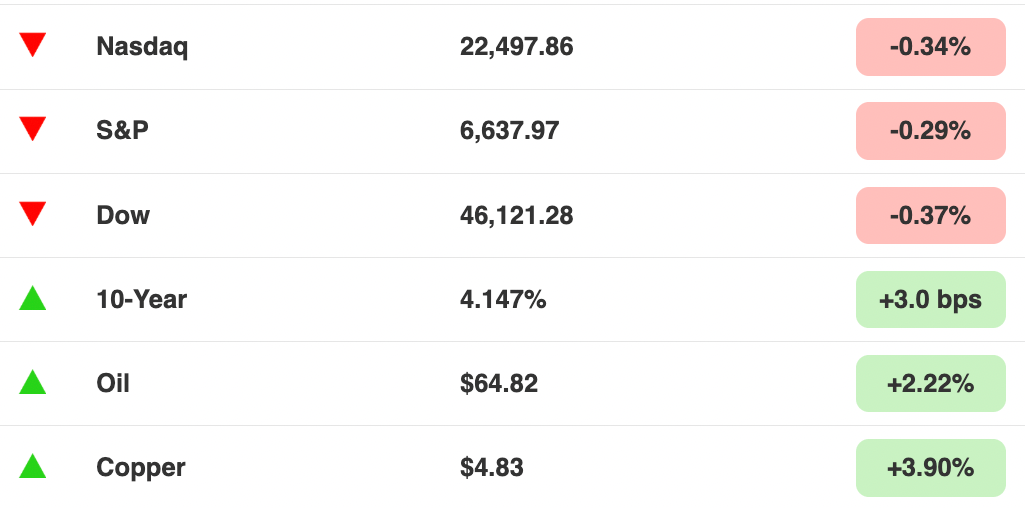The image size is (1025, 508).
Task: Select the Nasdaq value 22,497.86
Action: point(516,46)
